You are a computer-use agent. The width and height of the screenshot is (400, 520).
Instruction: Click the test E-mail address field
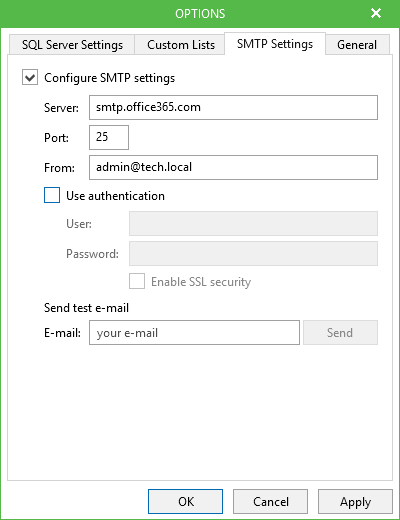coord(194,333)
